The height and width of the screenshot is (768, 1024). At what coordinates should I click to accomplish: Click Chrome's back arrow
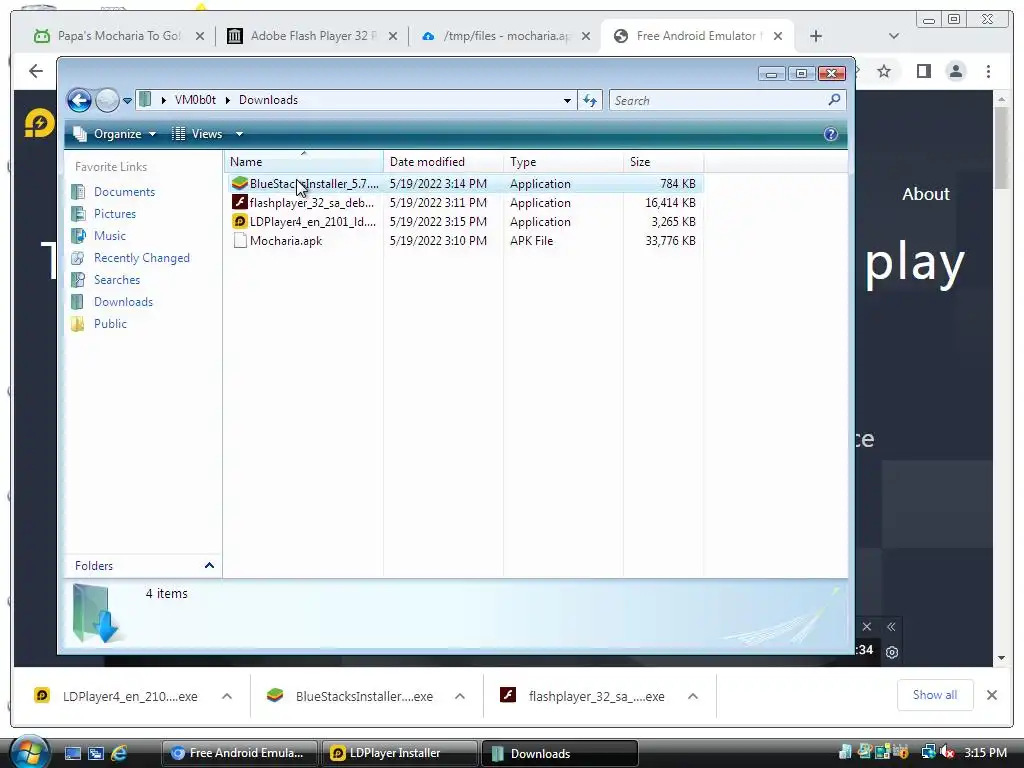[36, 71]
